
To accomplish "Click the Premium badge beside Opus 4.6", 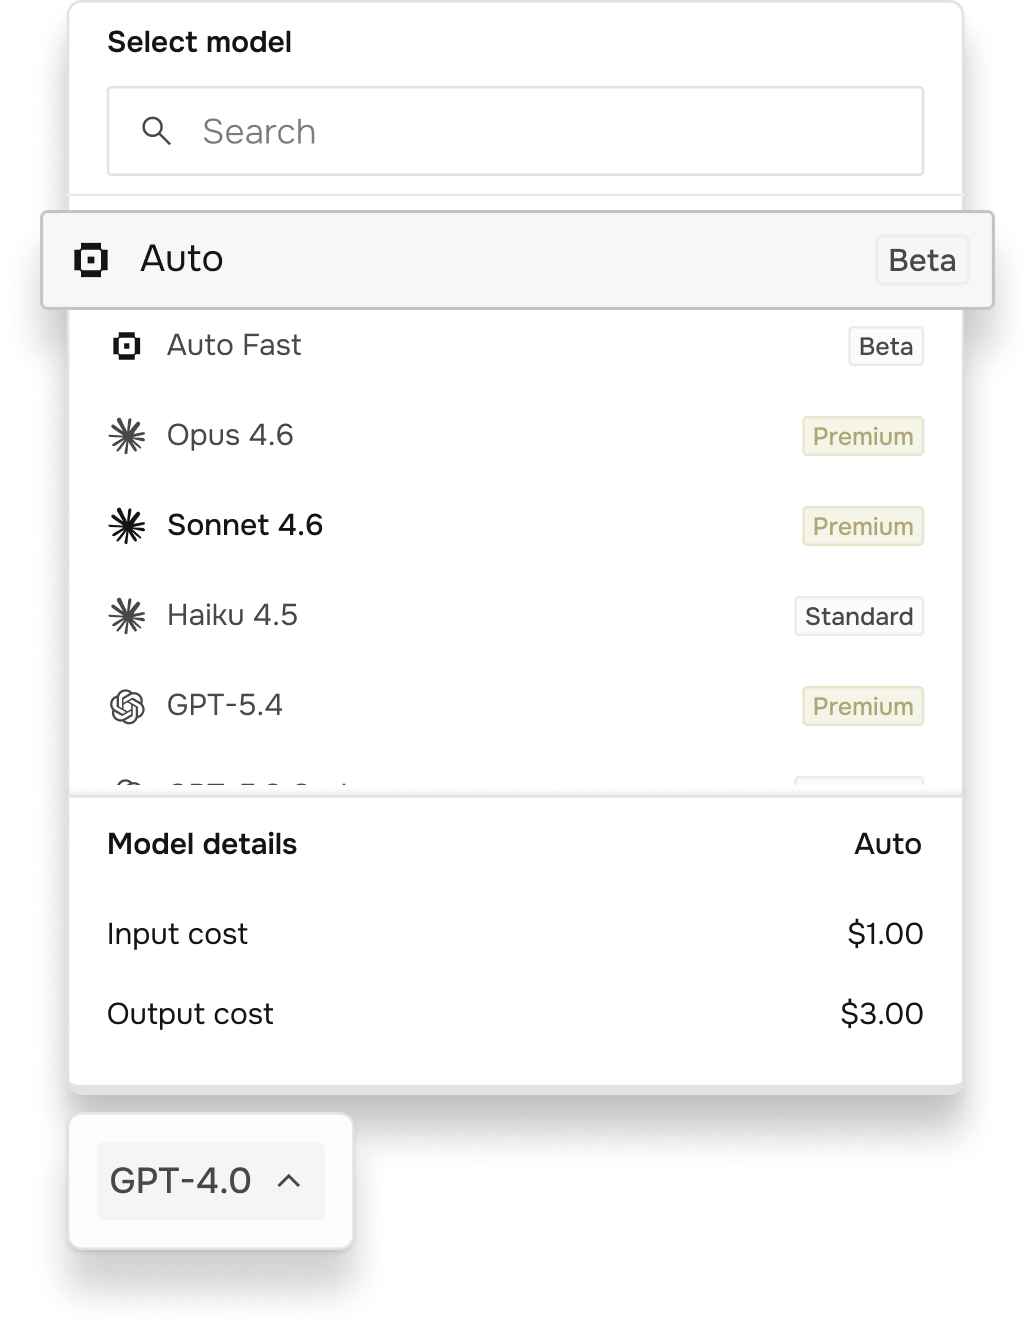I will point(863,436).
